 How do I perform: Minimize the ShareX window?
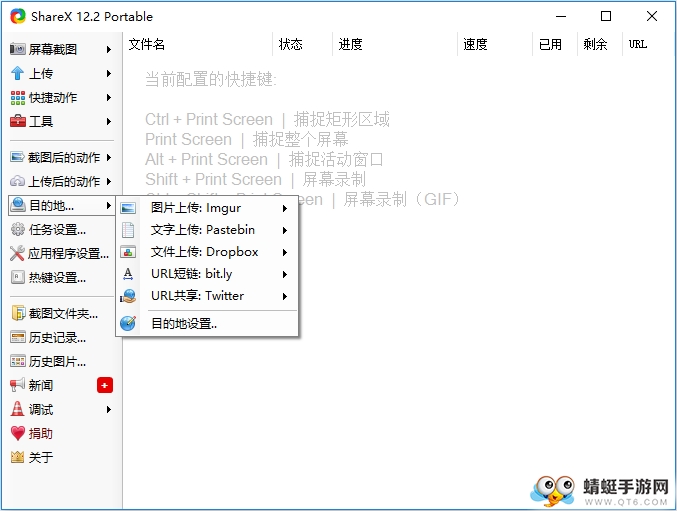click(561, 16)
